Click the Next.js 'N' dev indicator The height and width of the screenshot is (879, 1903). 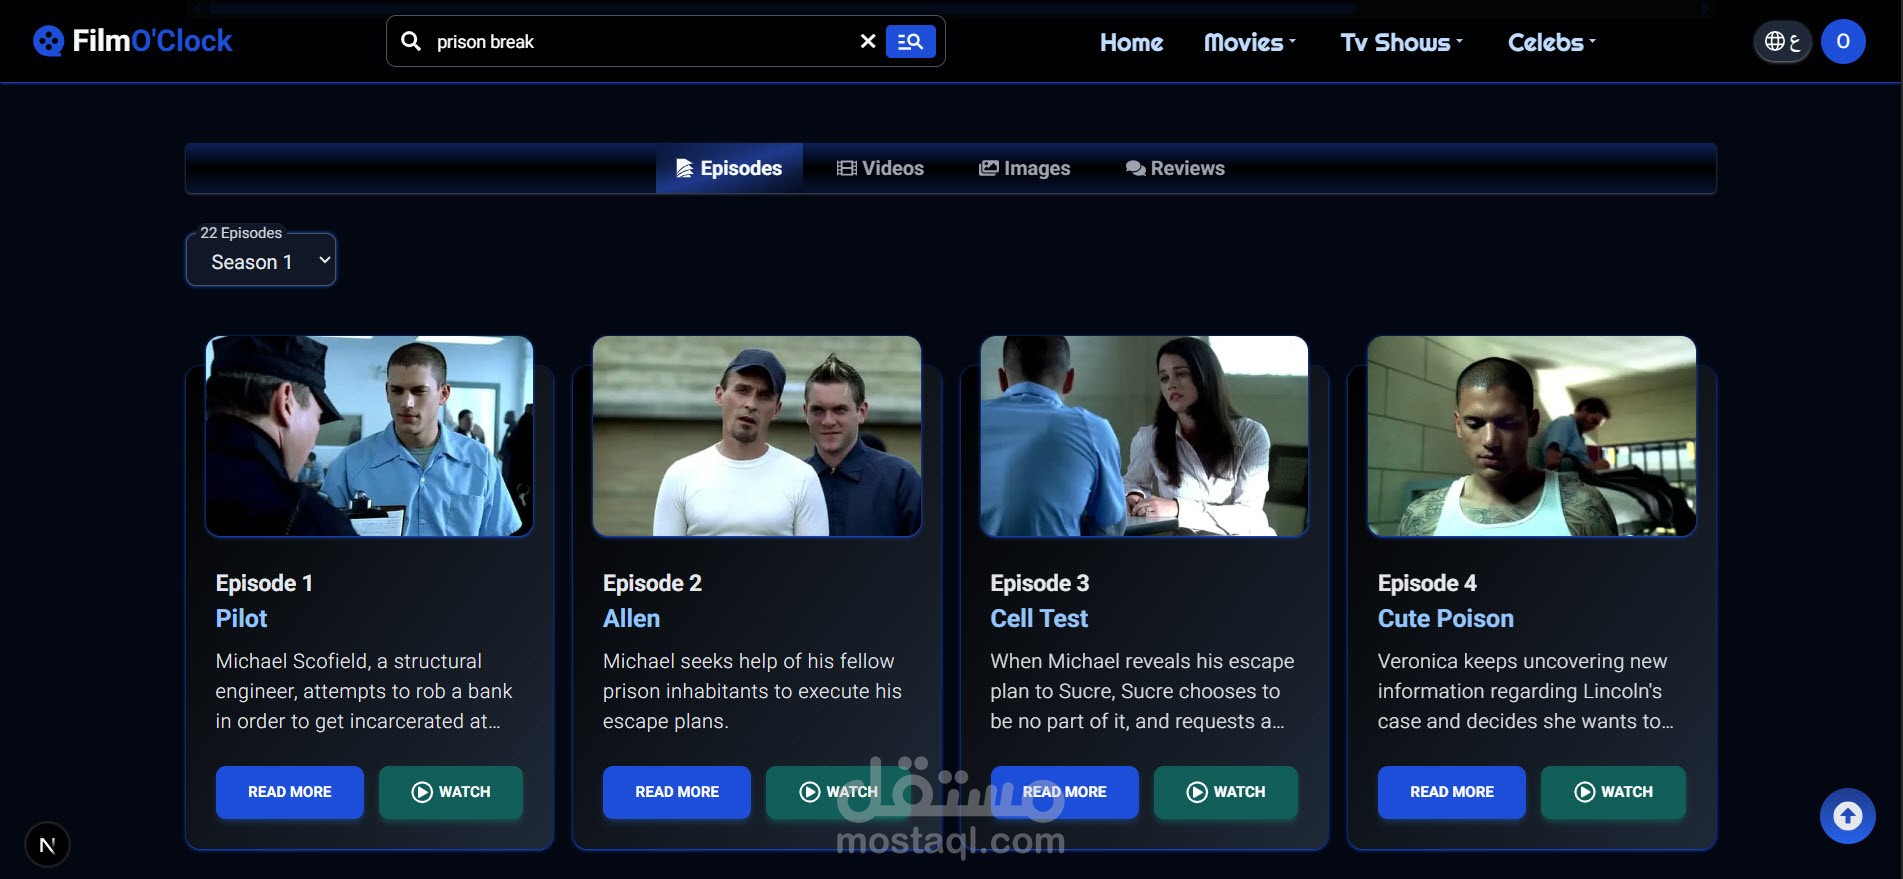pyautogui.click(x=47, y=845)
